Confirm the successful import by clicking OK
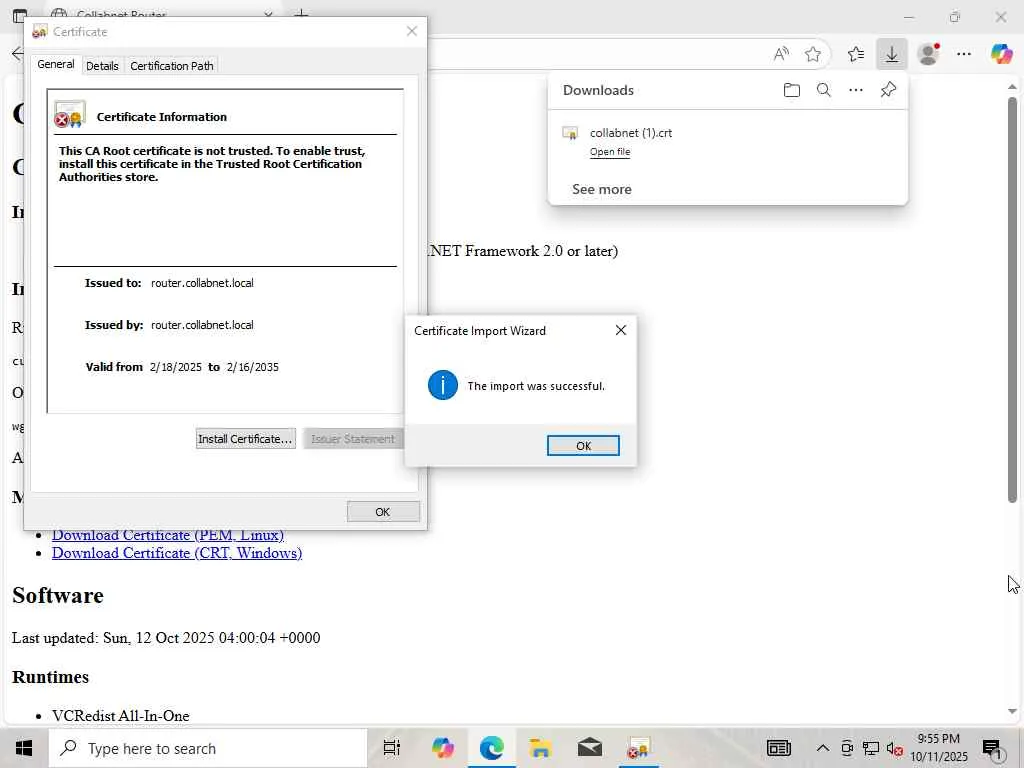 pos(583,445)
